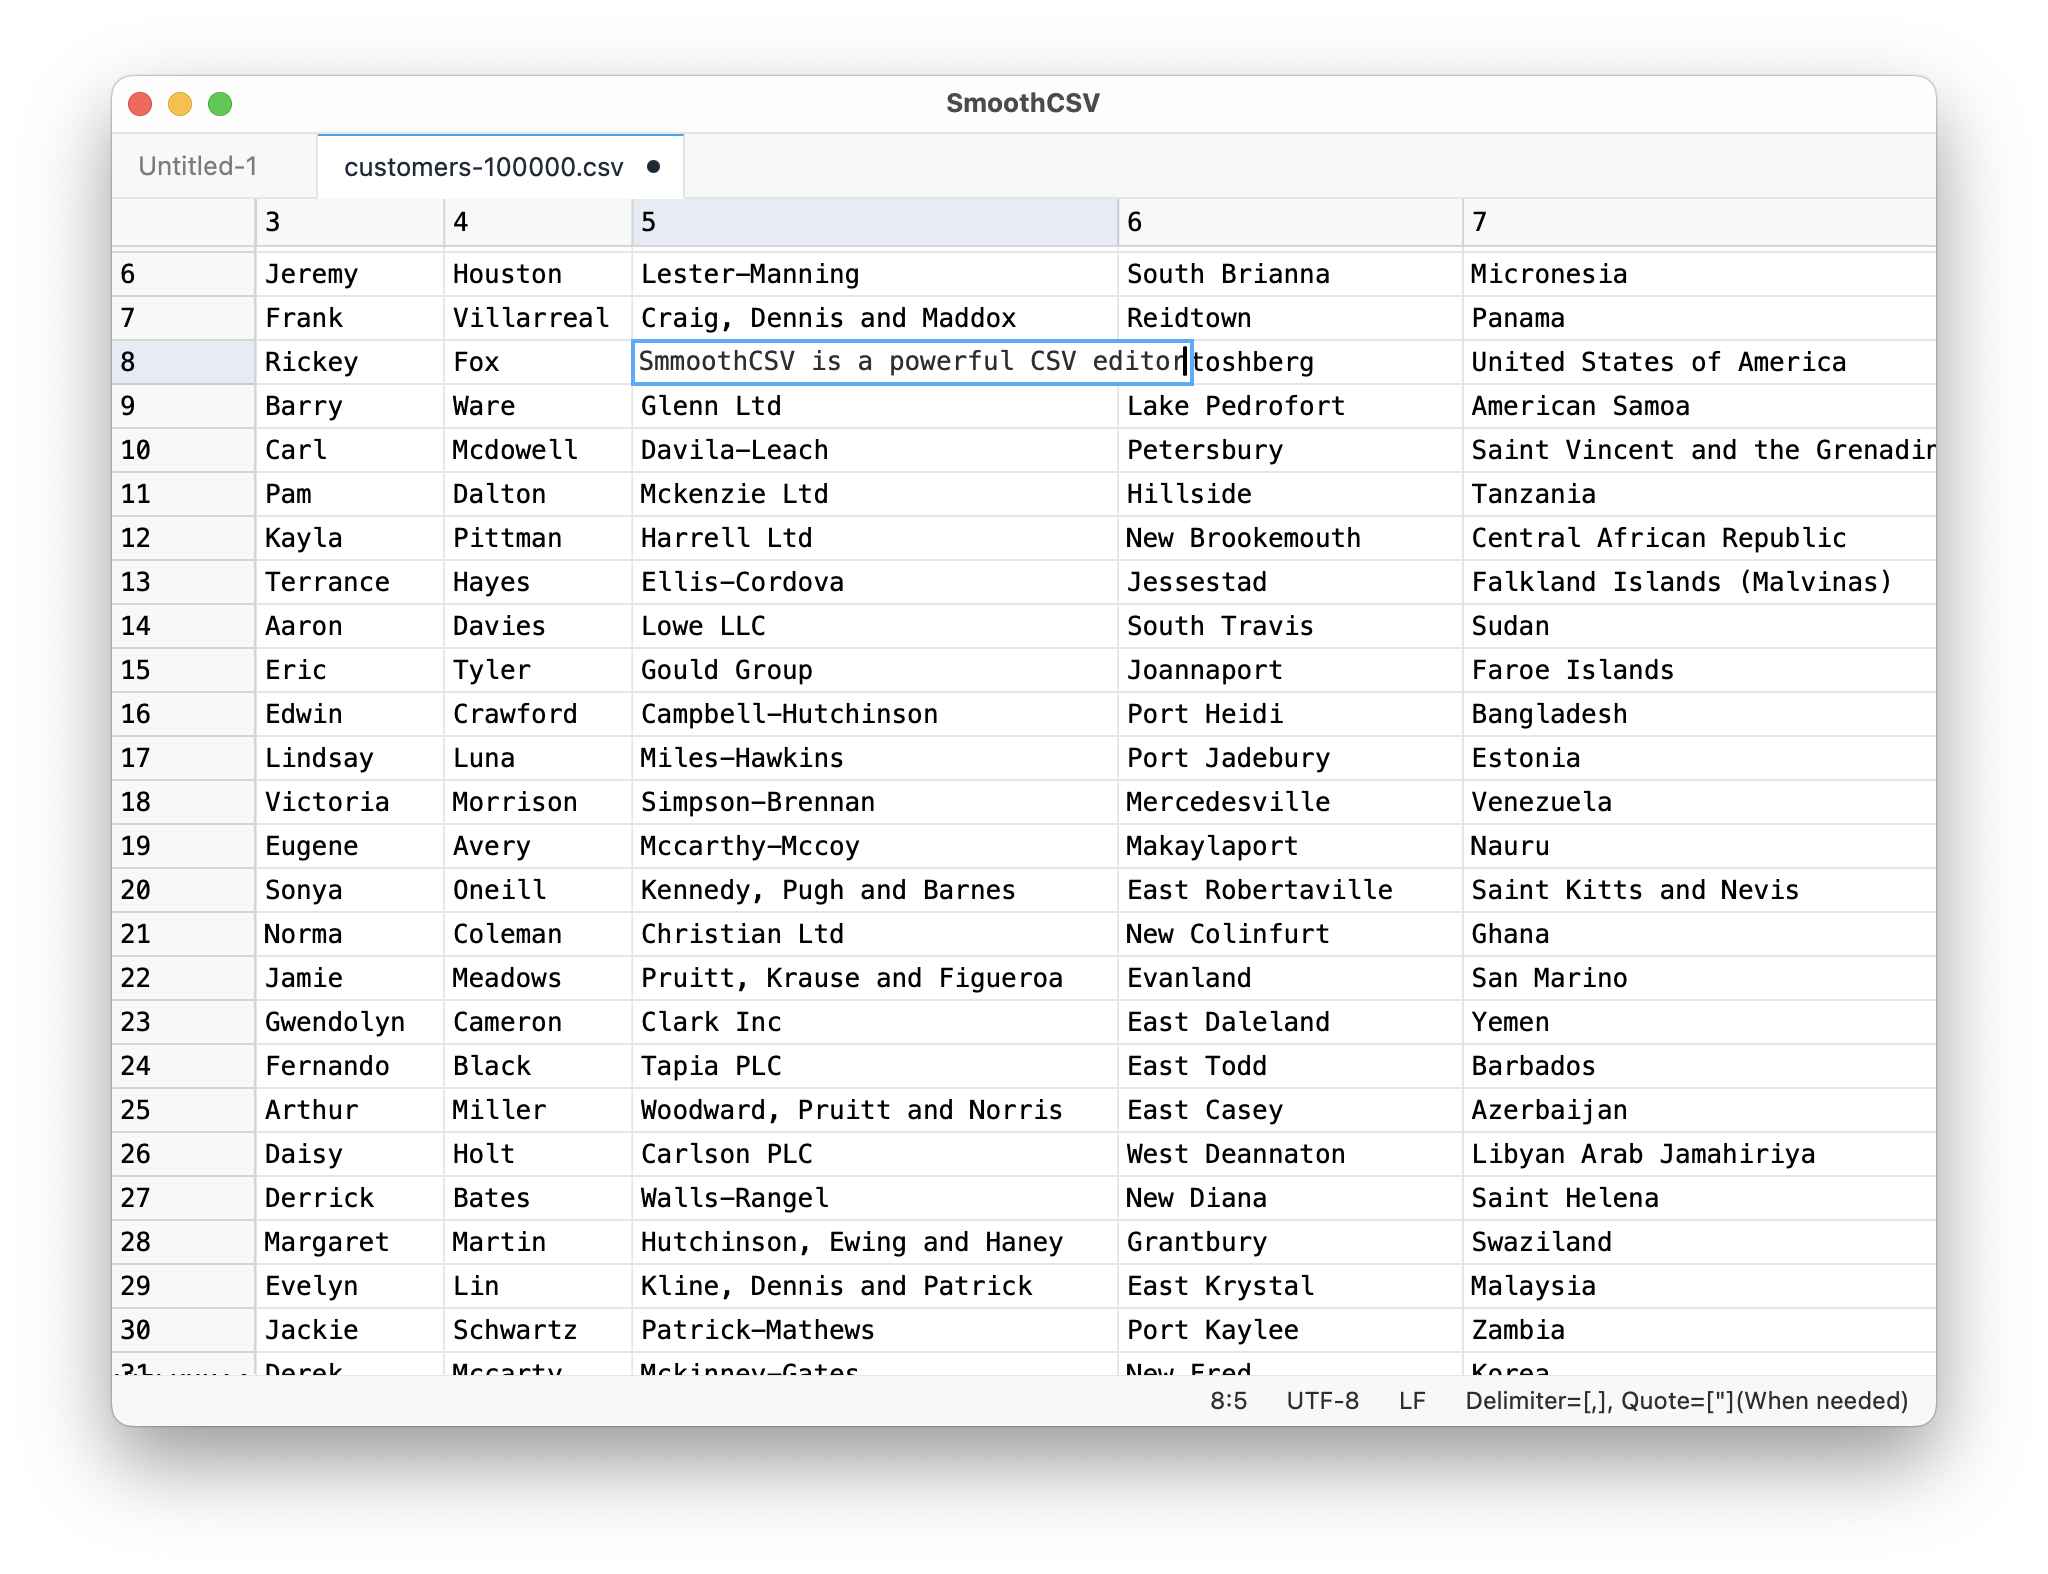The image size is (2048, 1574).
Task: Select cell 'Craig, Dennis and Maddox'
Action: (x=875, y=318)
